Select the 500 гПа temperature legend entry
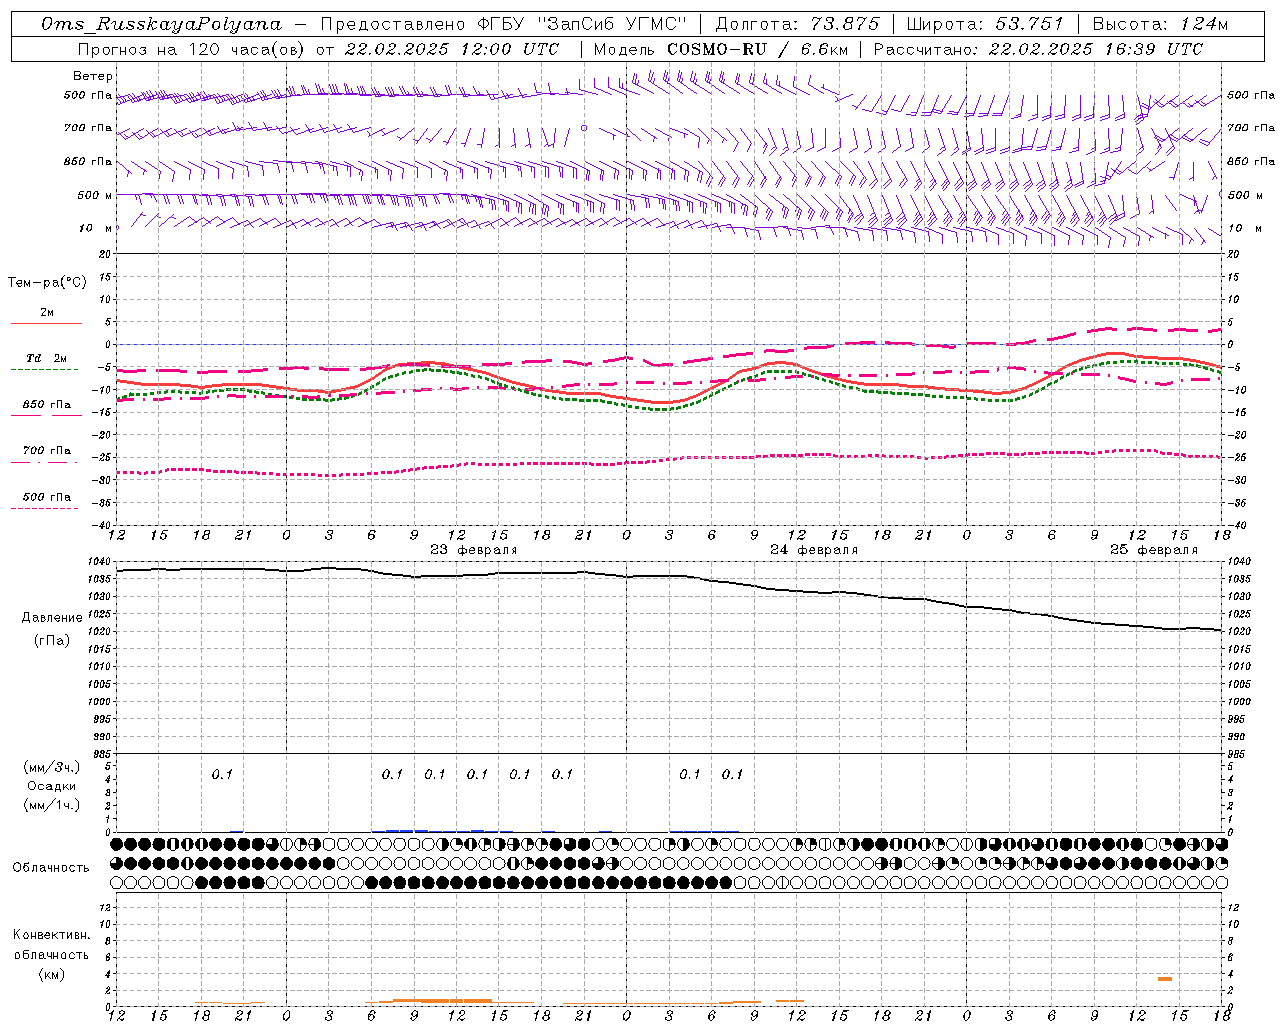The height and width of the screenshot is (1024, 1280). (46, 497)
